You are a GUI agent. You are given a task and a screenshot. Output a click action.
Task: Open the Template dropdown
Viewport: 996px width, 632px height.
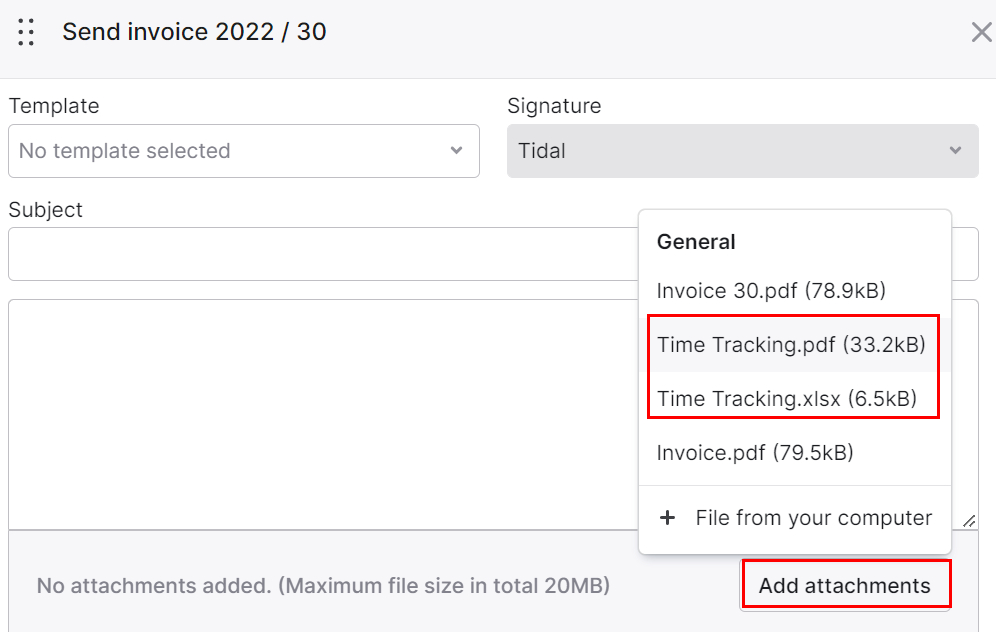(244, 151)
